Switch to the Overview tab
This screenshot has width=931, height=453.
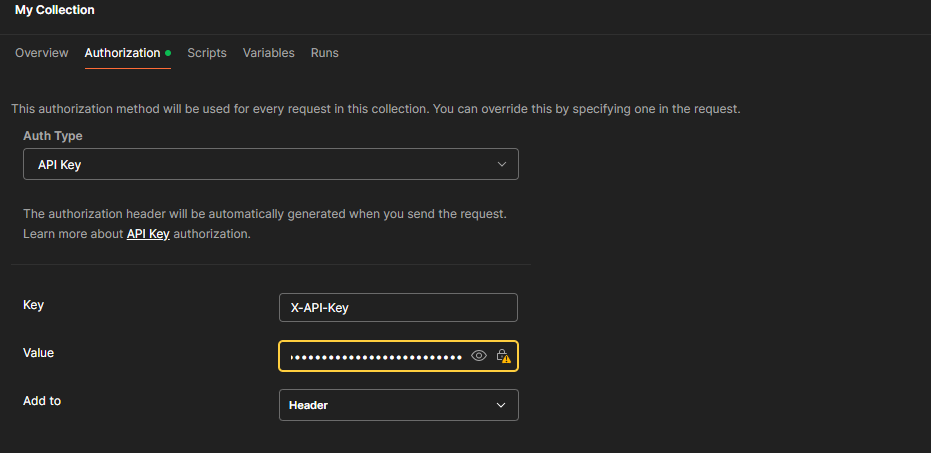(x=42, y=53)
